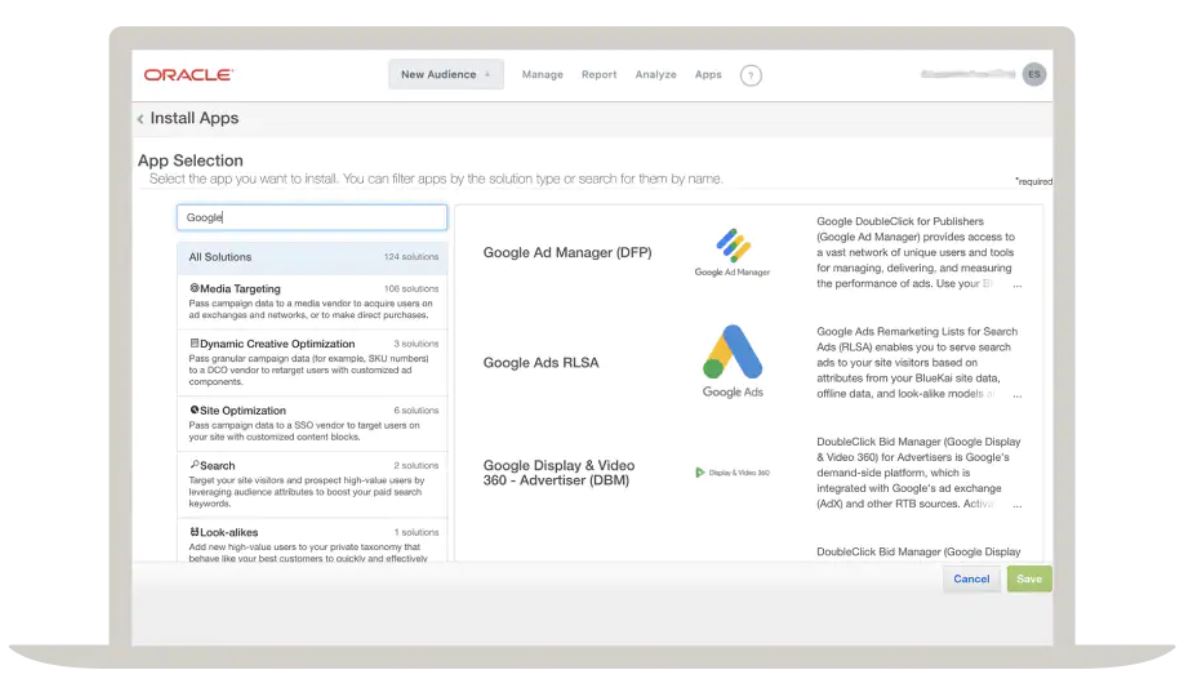The width and height of the screenshot is (1198, 680).
Task: Go back using the Install Apps chevron
Action: click(x=141, y=118)
